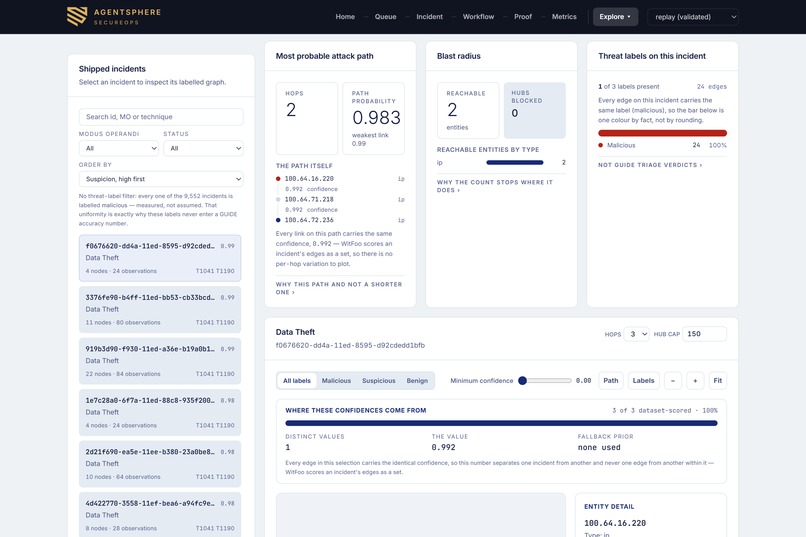This screenshot has height=537, width=806.
Task: Click the Minimum confidence slider handle
Action: pos(522,381)
